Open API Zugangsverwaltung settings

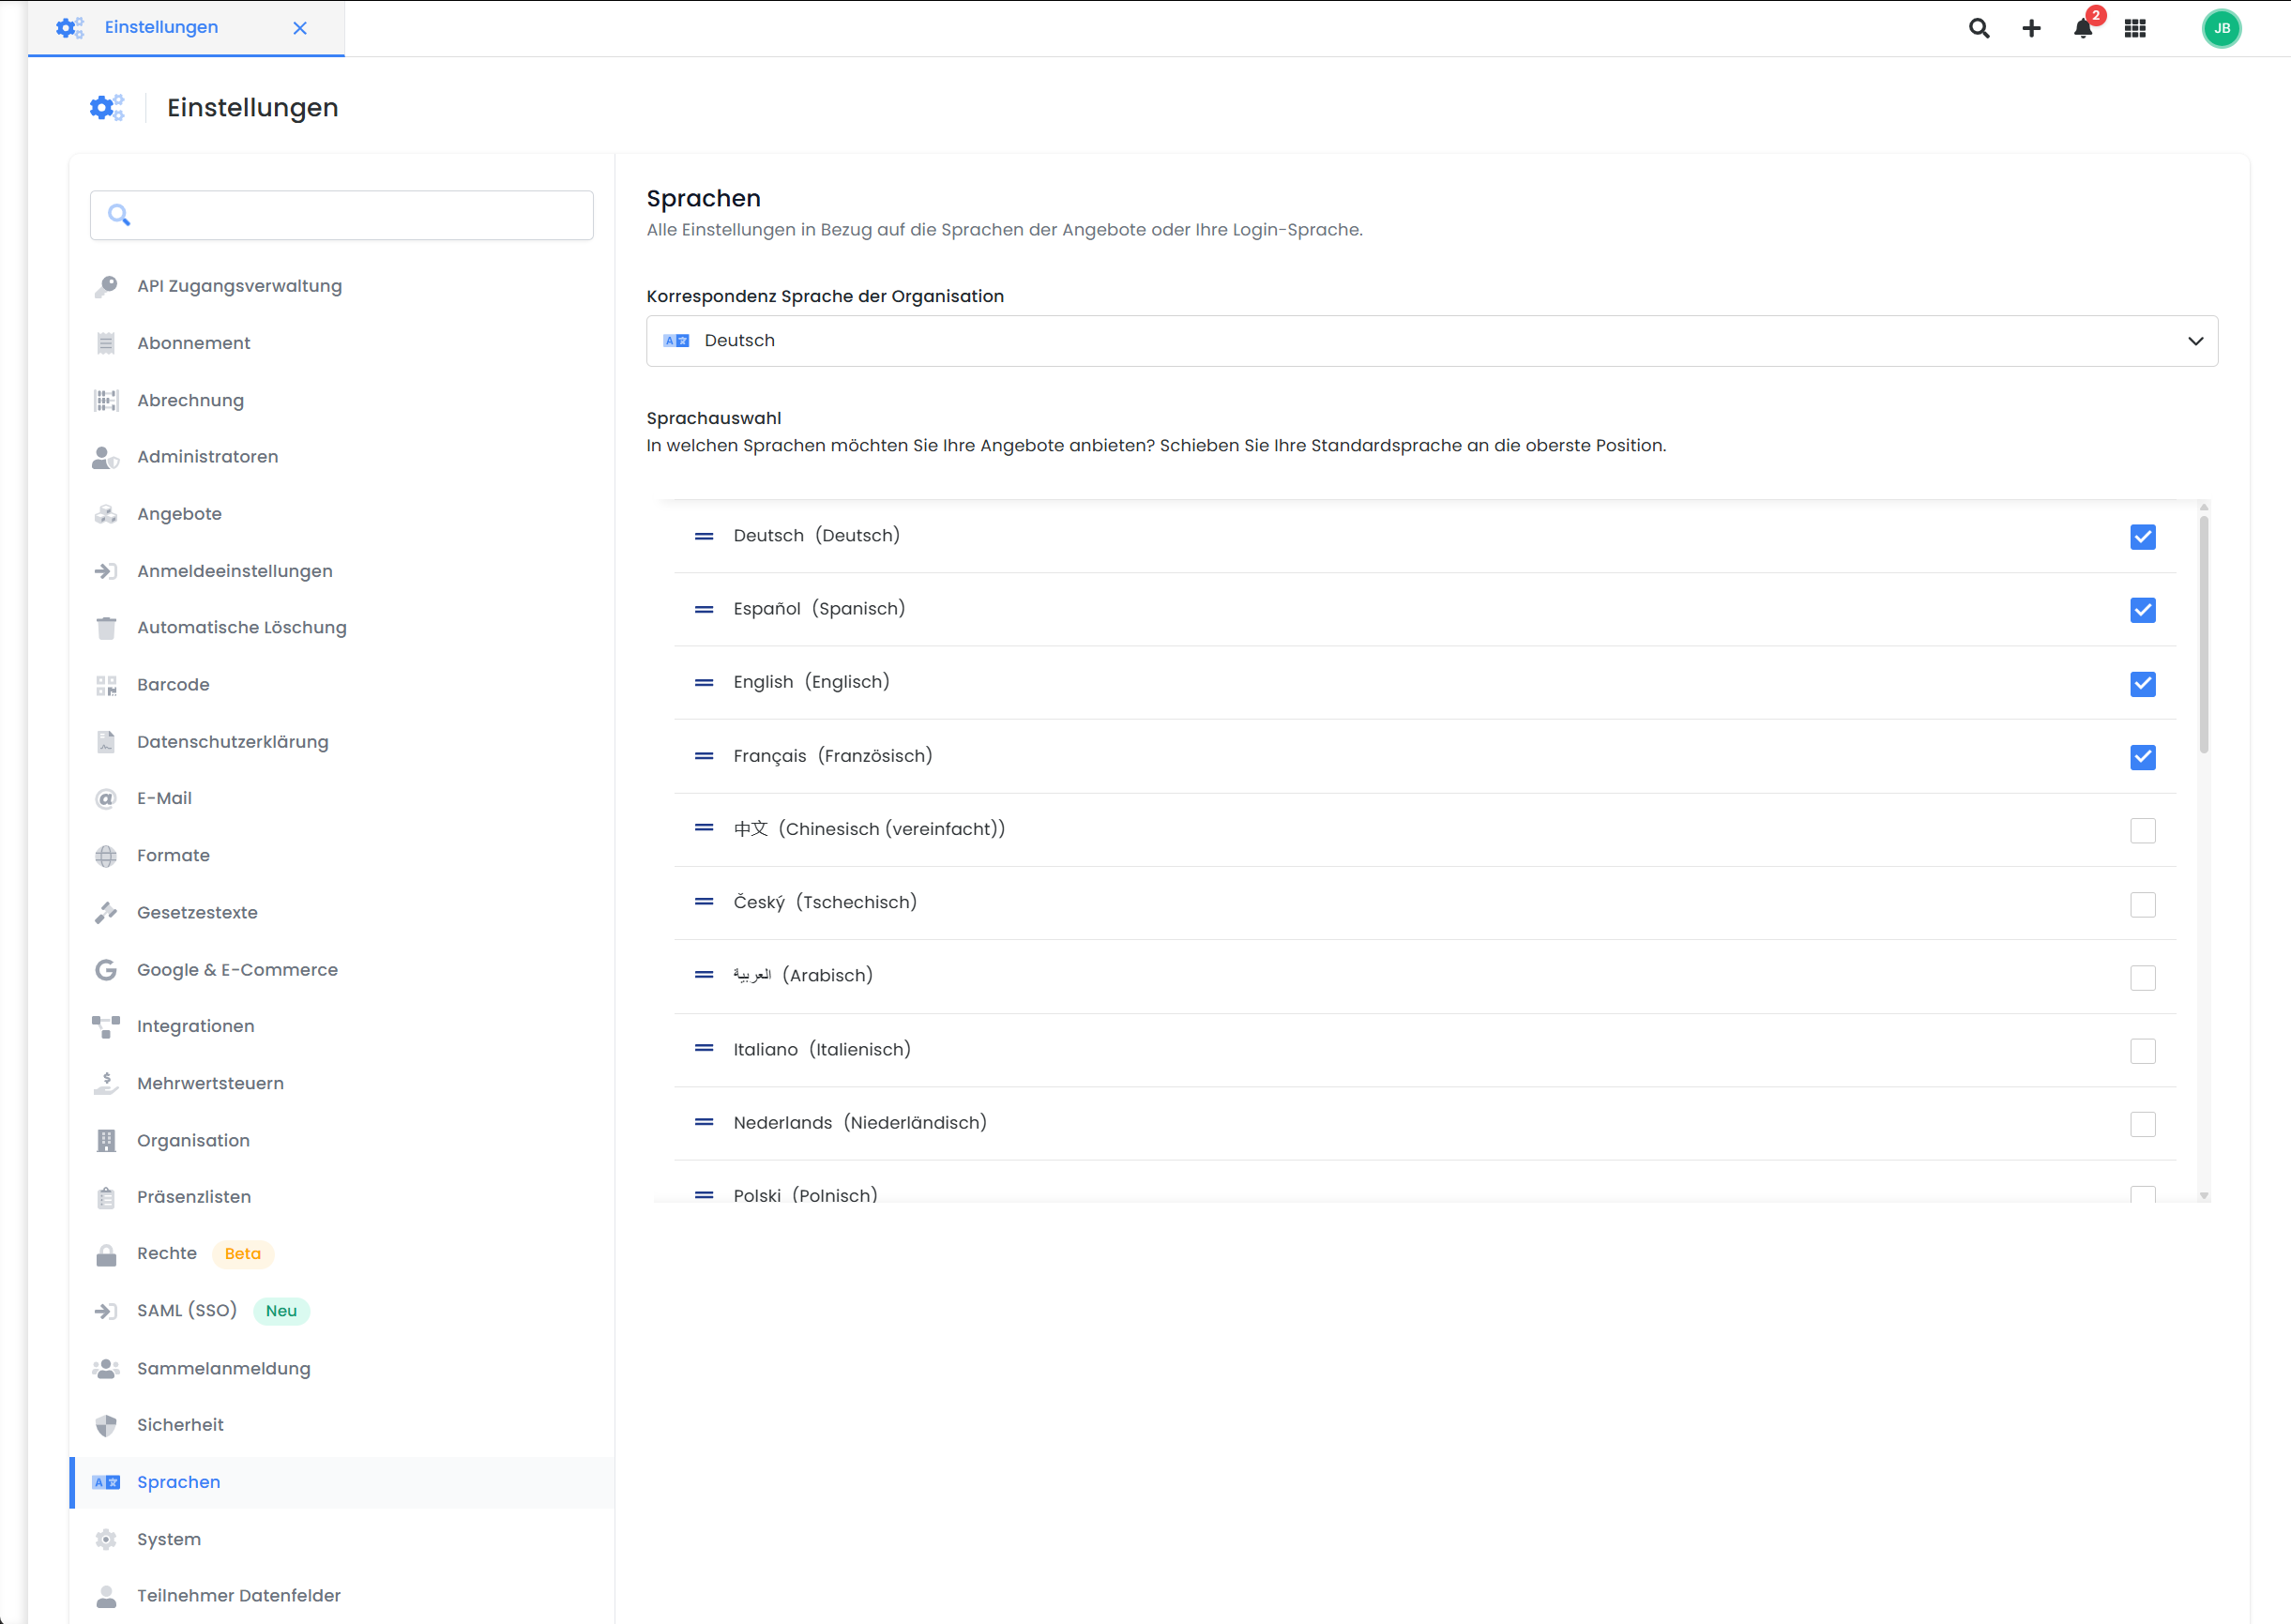click(x=239, y=286)
